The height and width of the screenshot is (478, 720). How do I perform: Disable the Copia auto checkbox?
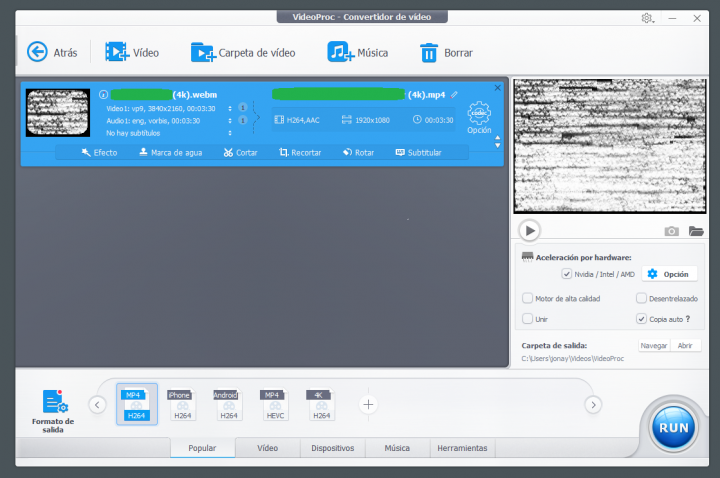641,319
